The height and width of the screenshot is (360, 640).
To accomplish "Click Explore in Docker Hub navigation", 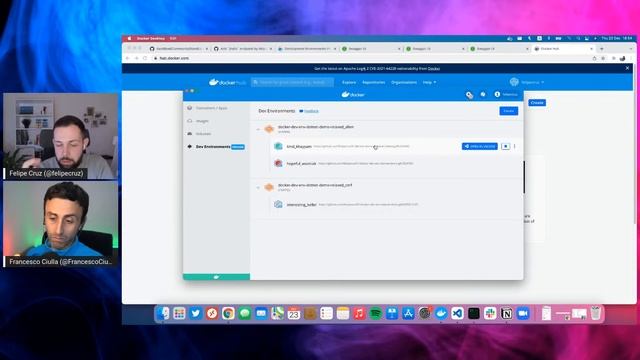I will [x=349, y=82].
